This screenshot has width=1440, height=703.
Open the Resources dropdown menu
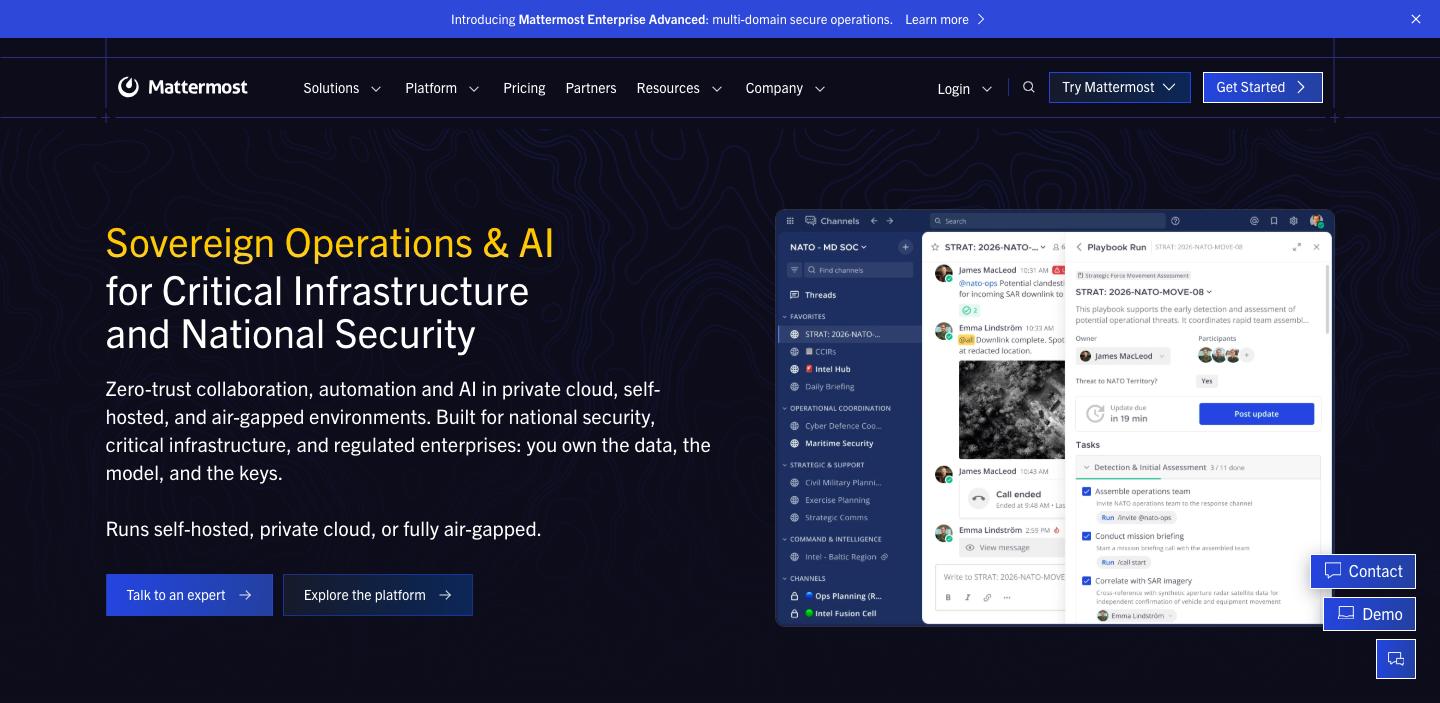[679, 88]
